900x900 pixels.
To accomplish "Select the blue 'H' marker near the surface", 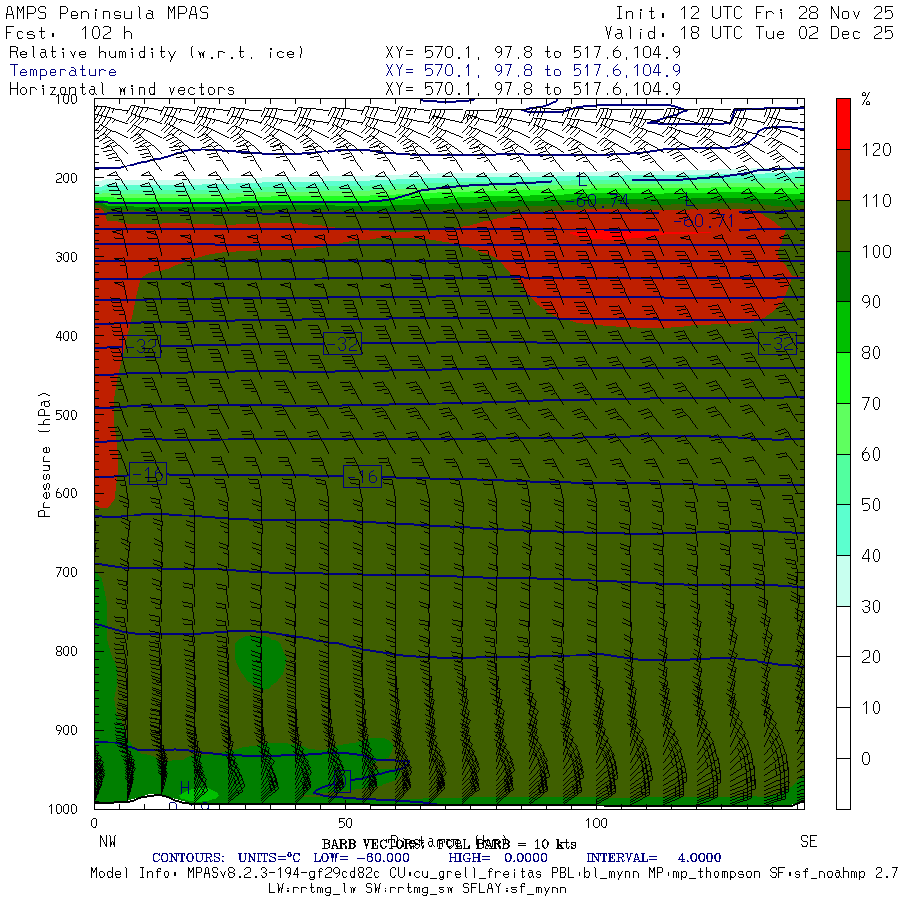I will (185, 788).
